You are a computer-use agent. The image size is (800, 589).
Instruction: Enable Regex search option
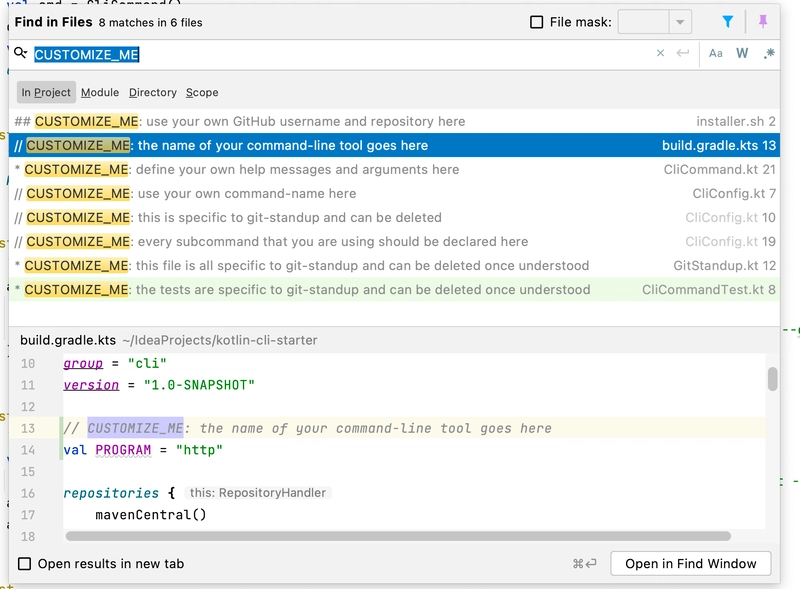pyautogui.click(x=768, y=54)
